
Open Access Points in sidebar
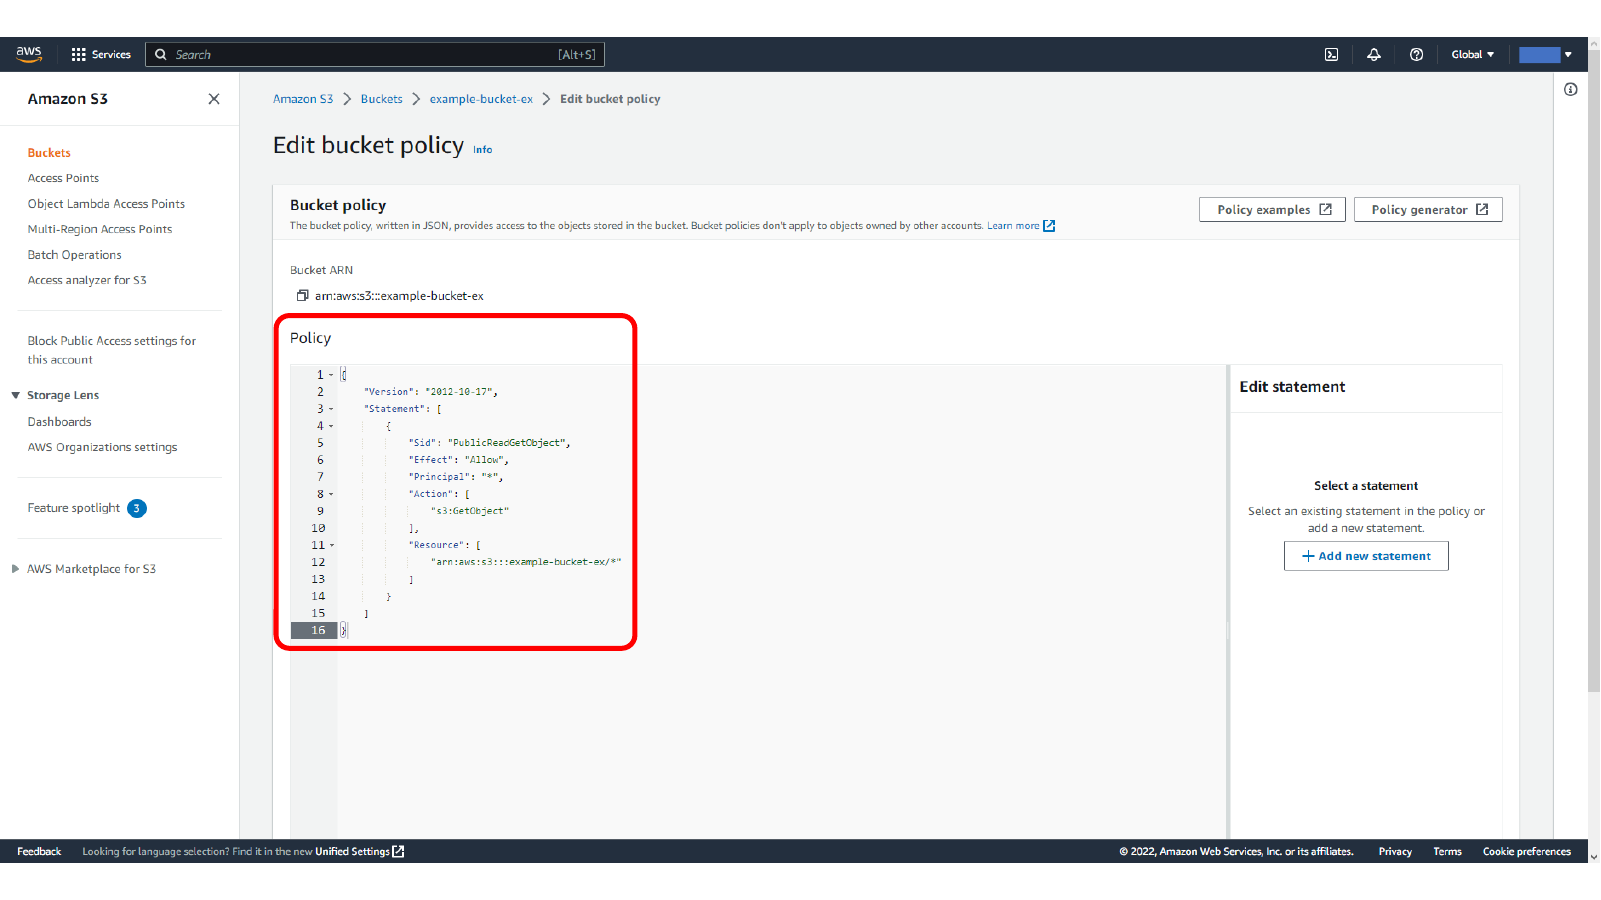[x=63, y=178]
